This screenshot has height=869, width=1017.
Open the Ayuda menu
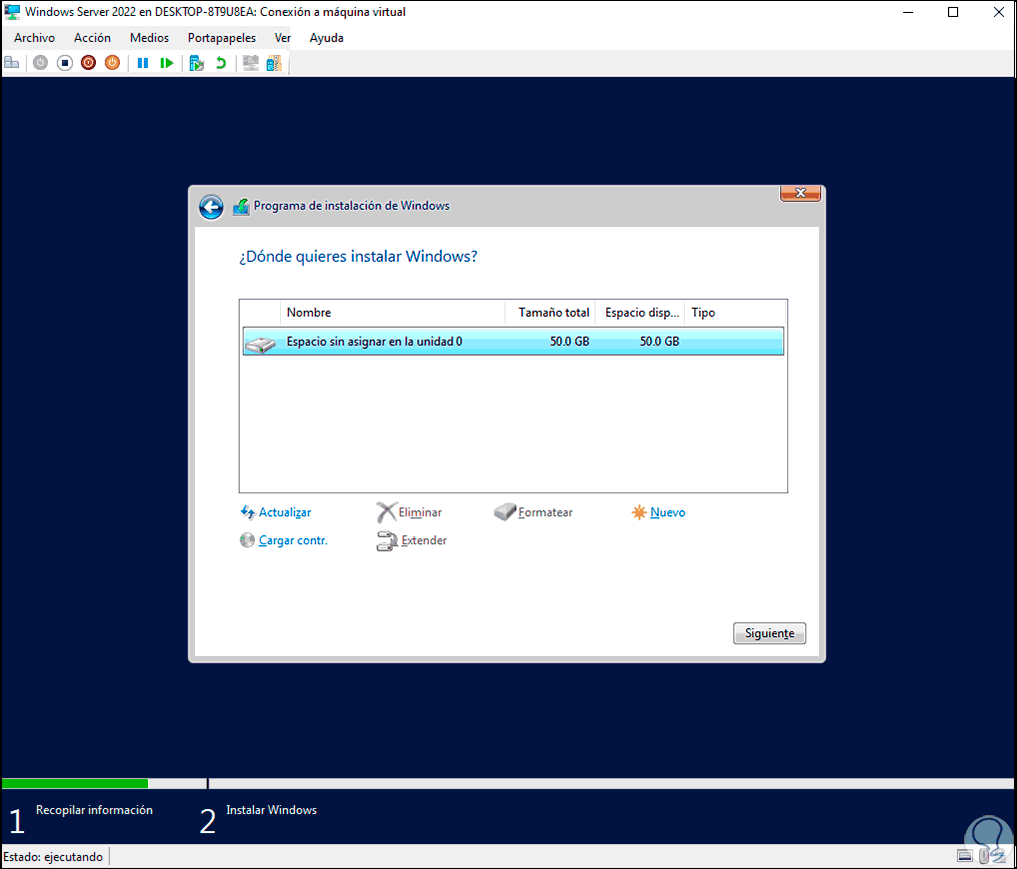click(326, 38)
